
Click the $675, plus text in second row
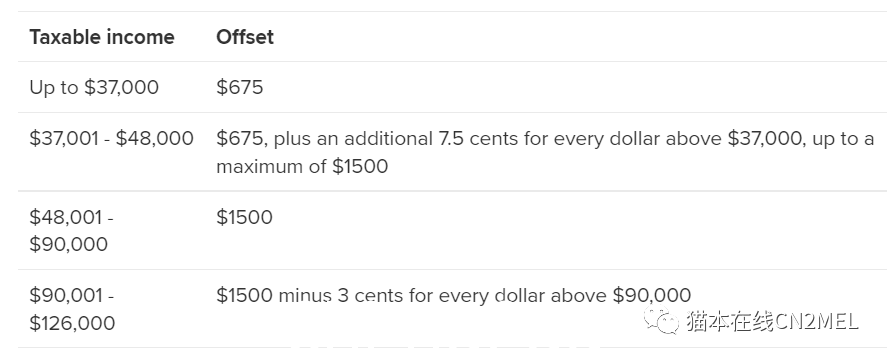(264, 139)
